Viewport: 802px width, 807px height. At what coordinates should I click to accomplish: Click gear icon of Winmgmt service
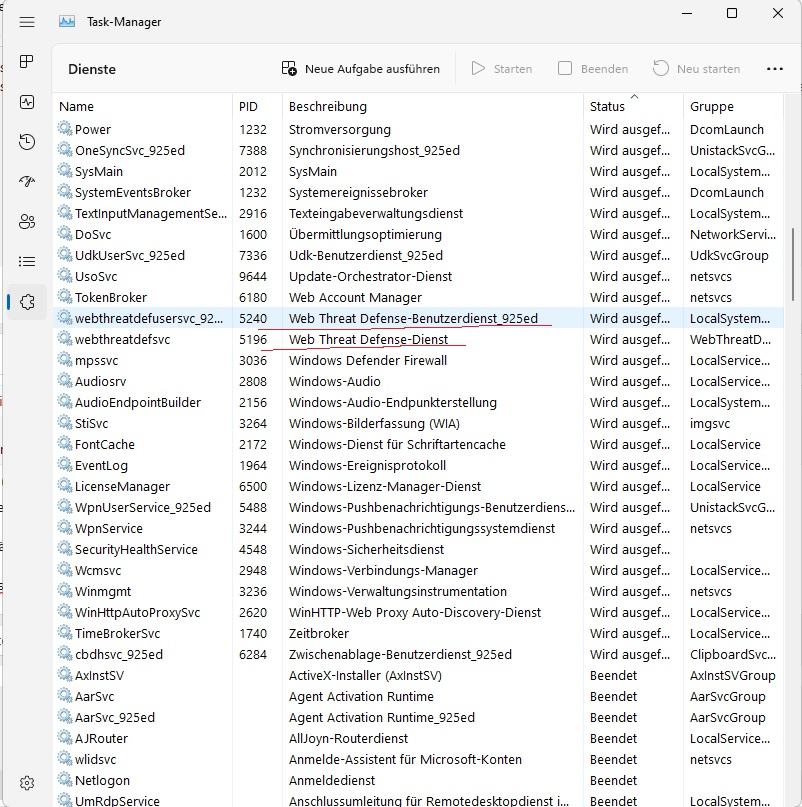coord(65,590)
